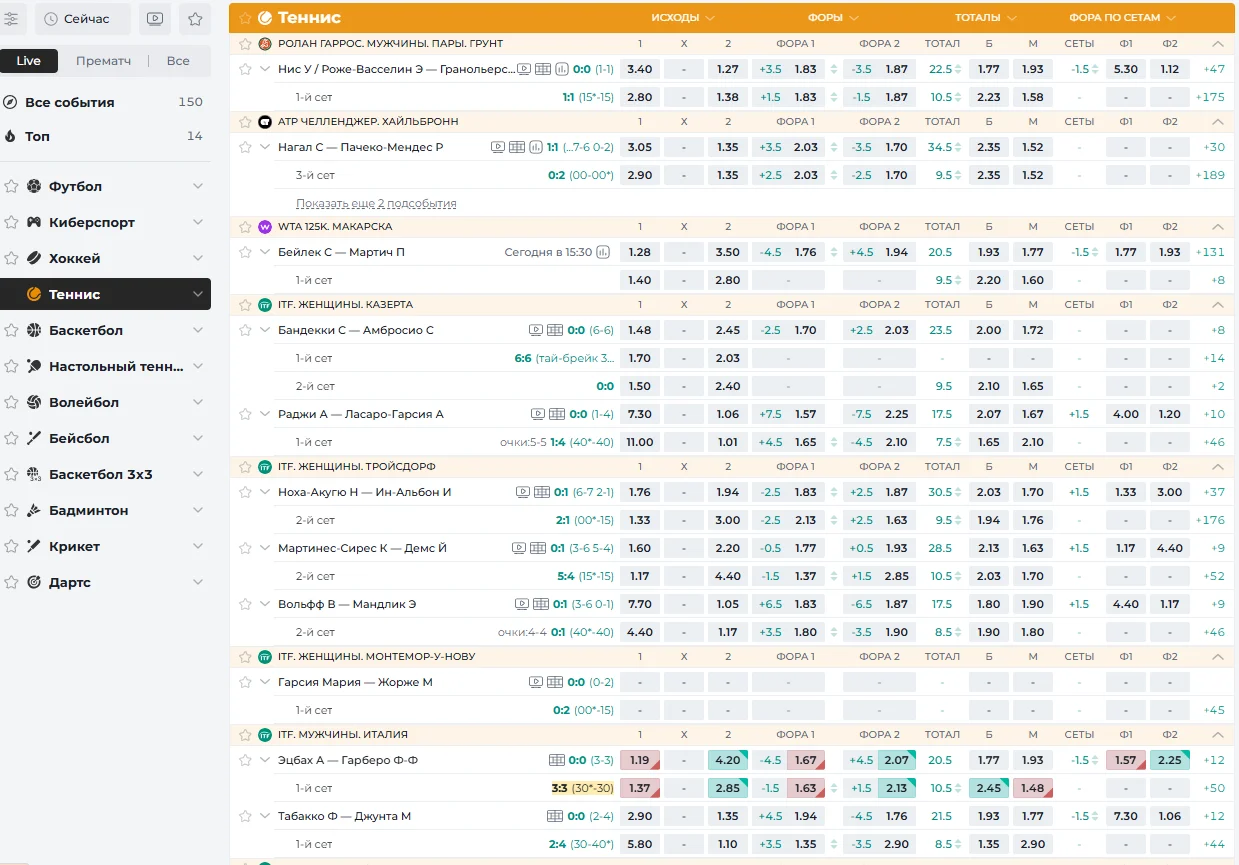
Task: Expand the Баскетбол sport category
Action: pos(198,331)
